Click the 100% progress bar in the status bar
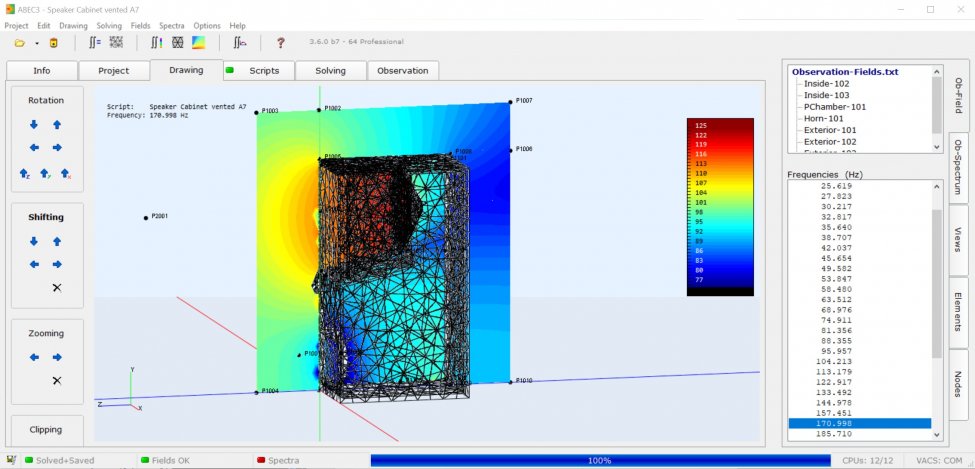Image resolution: width=975 pixels, height=469 pixels. point(600,461)
